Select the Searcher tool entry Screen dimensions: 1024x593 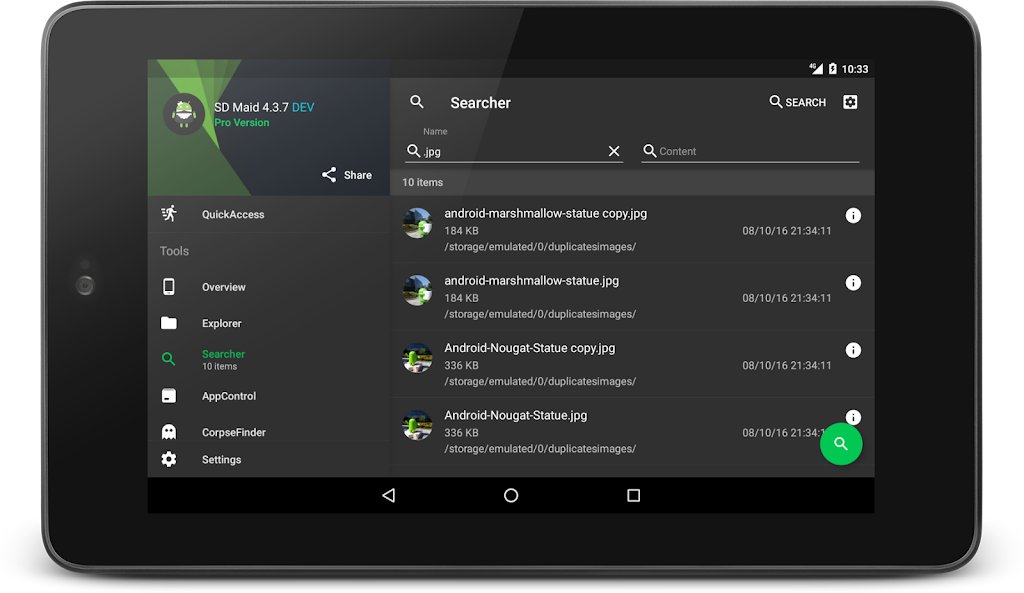[223, 359]
